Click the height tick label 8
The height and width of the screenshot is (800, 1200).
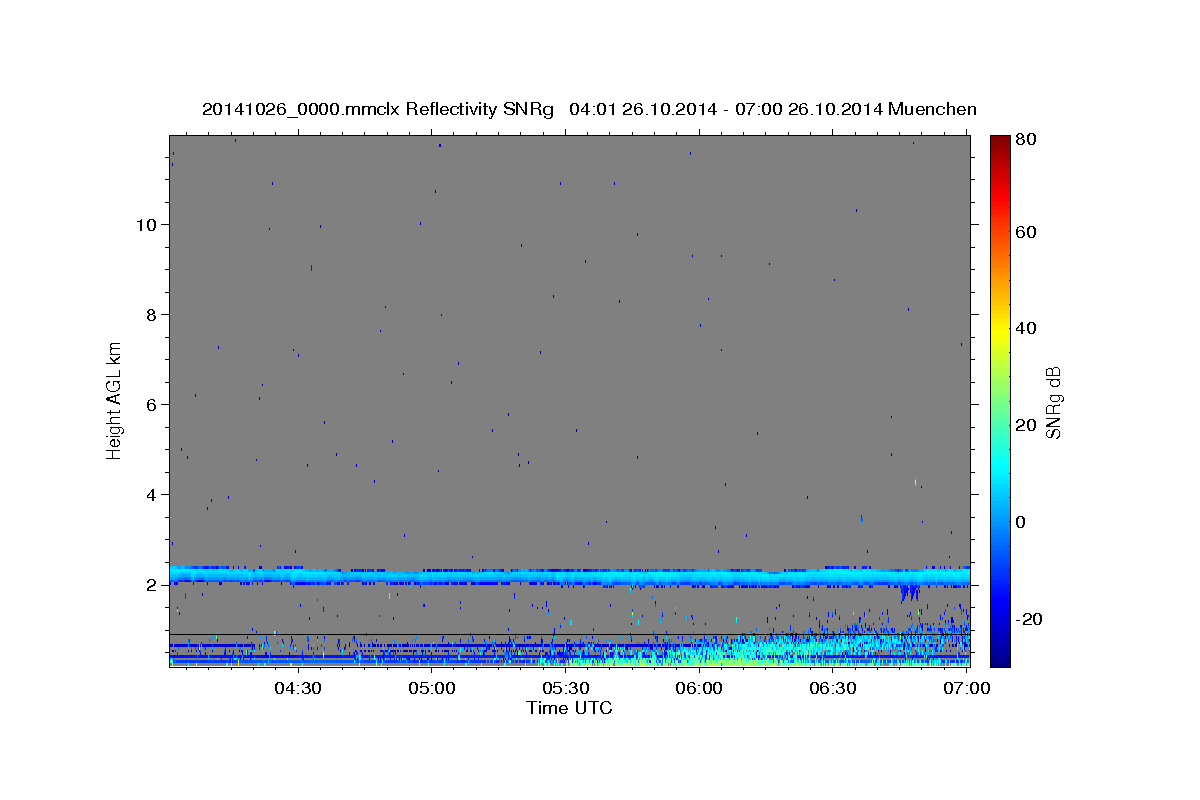(154, 315)
